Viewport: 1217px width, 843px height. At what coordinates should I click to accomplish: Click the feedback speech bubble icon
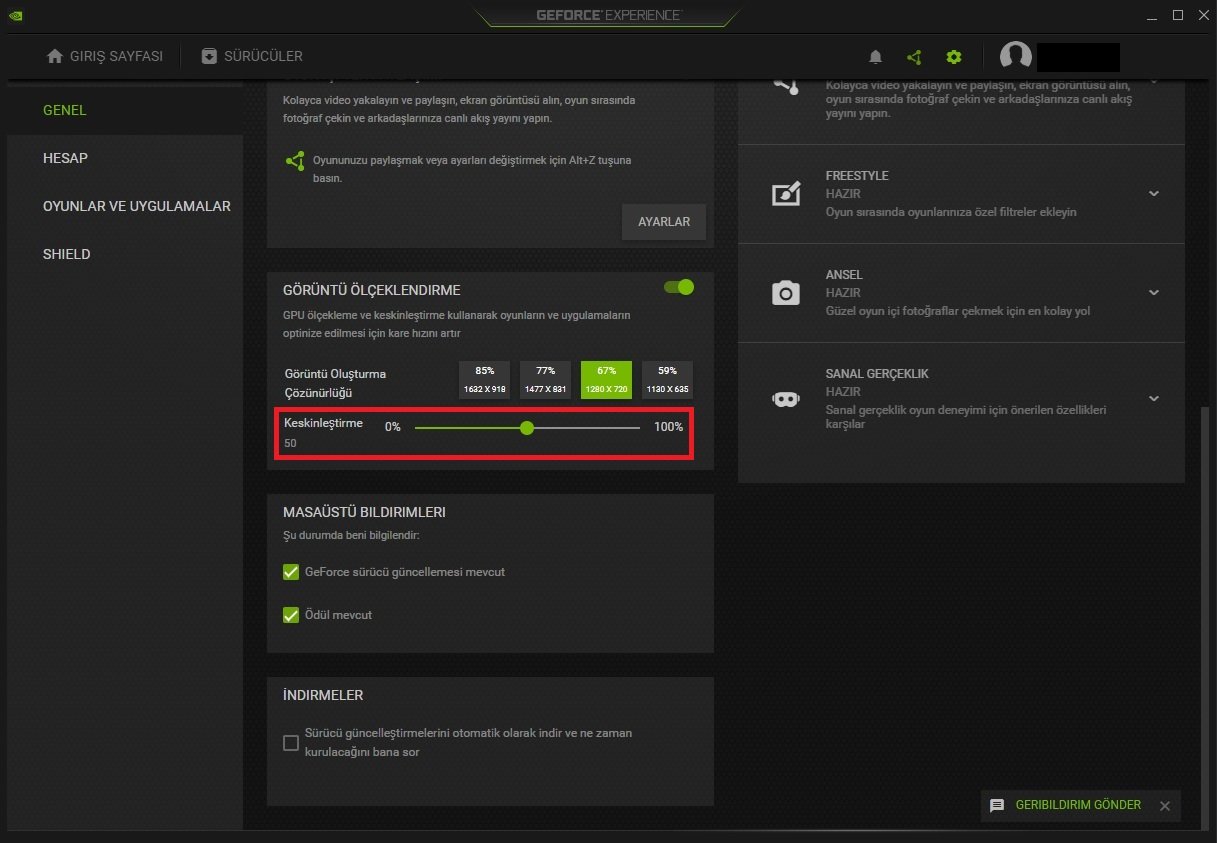pos(997,805)
